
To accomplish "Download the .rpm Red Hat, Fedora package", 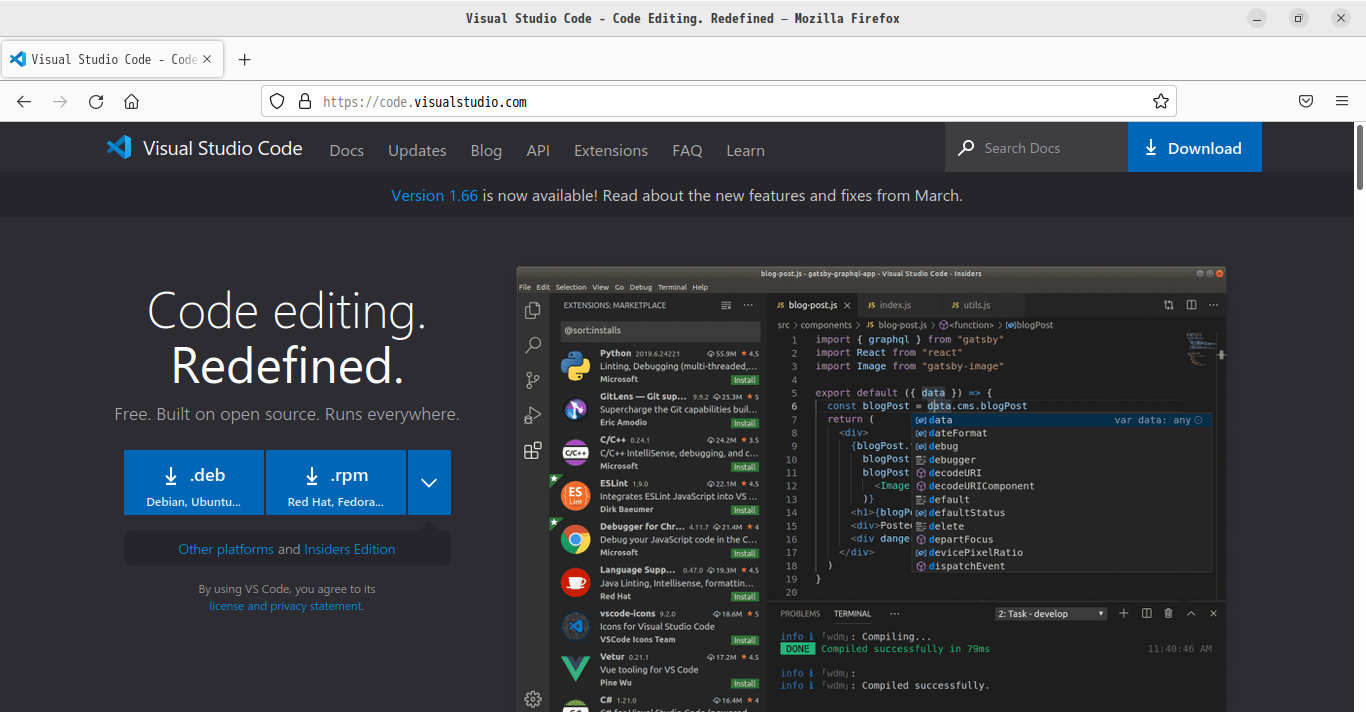I will click(336, 482).
